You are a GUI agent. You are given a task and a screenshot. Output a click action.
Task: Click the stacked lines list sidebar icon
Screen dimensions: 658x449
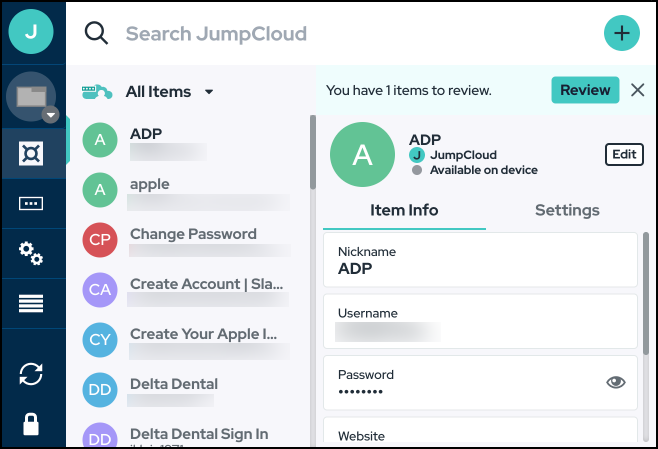32,304
